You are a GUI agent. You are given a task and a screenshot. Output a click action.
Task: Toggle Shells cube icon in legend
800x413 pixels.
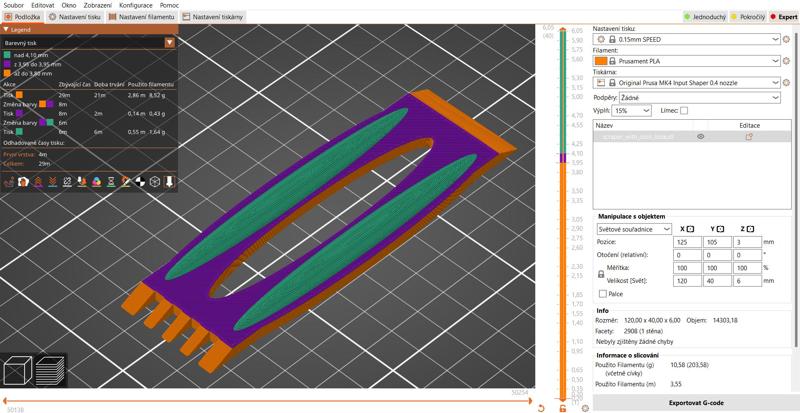(155, 182)
